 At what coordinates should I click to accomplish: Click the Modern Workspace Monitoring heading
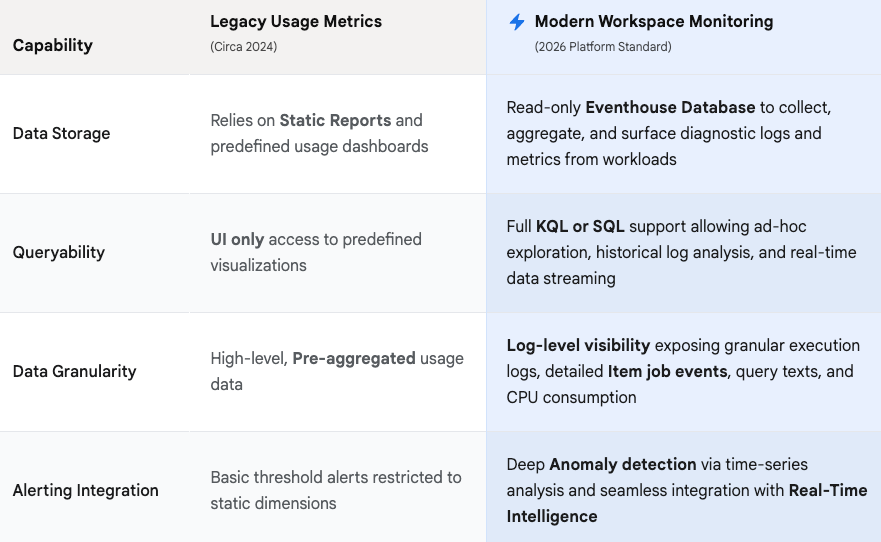click(x=654, y=21)
